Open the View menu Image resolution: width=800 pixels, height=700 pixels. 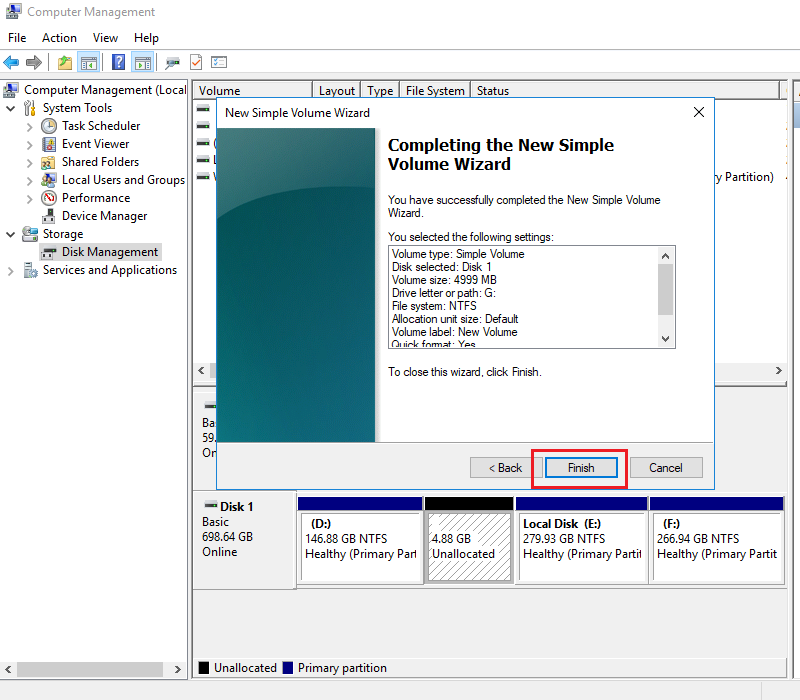[105, 37]
